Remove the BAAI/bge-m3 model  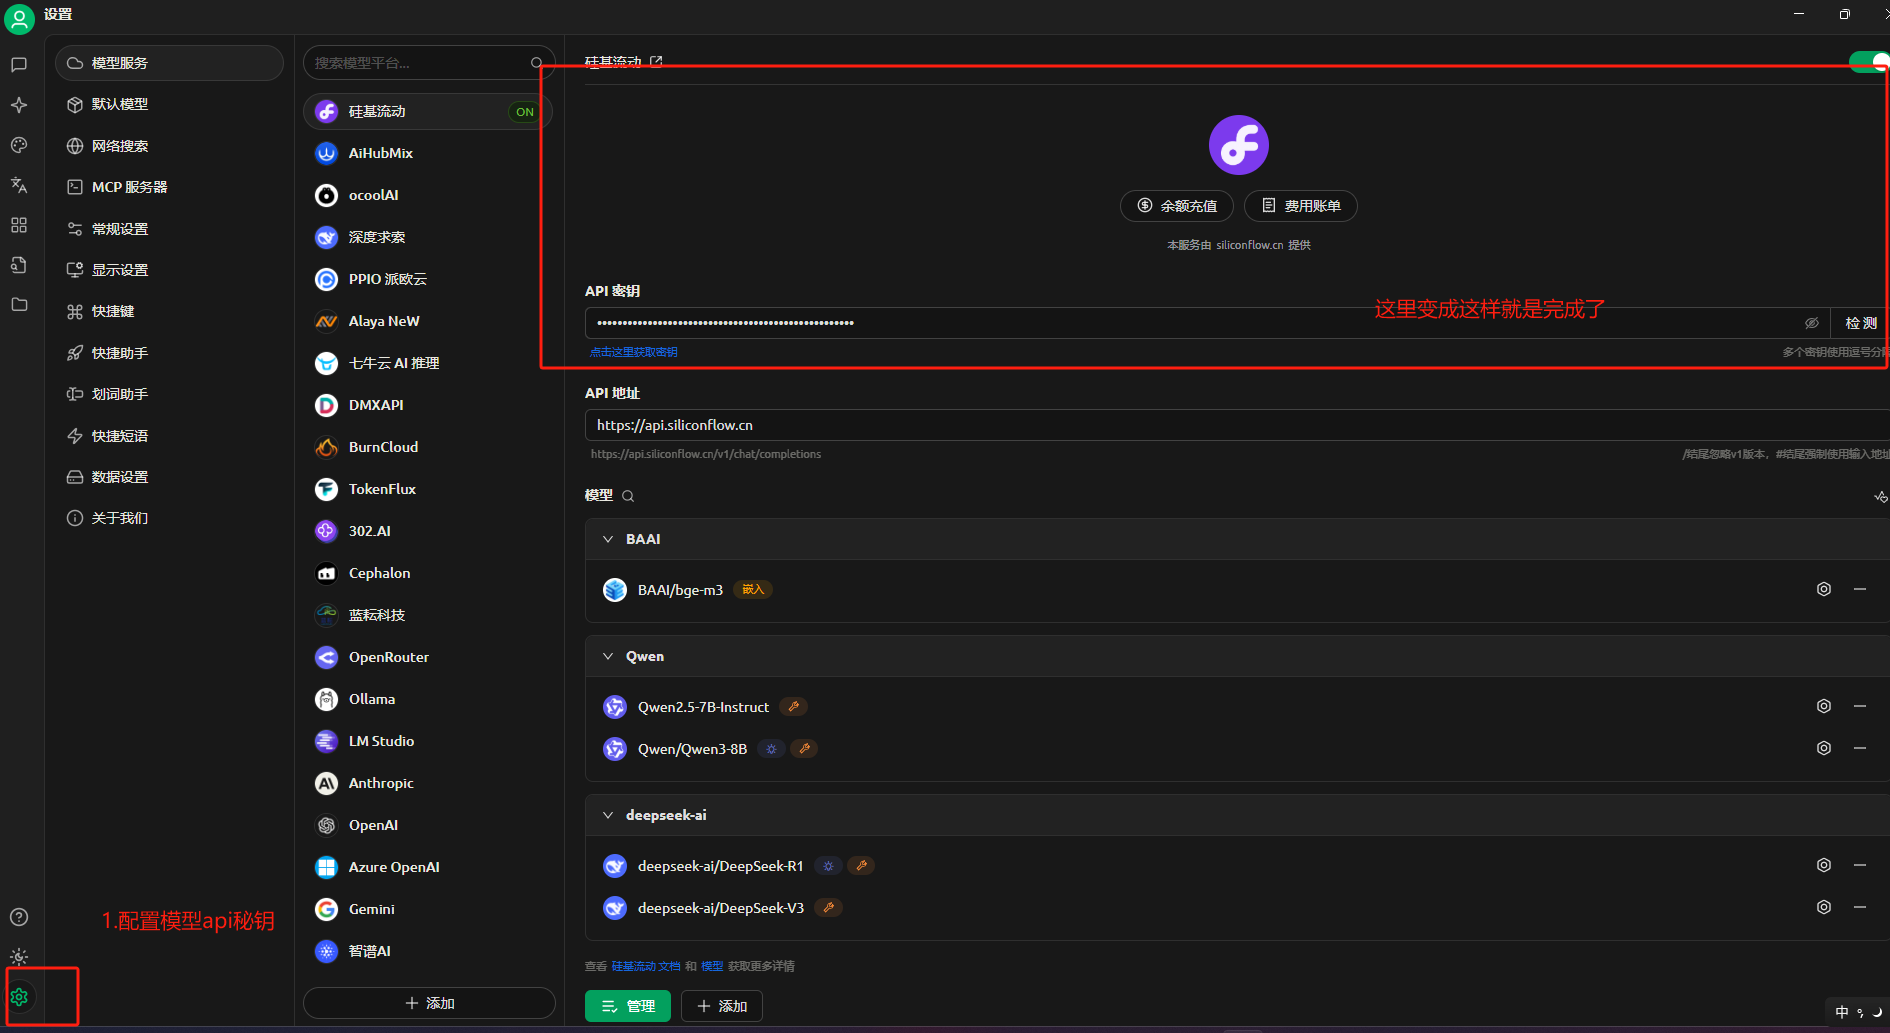point(1860,589)
